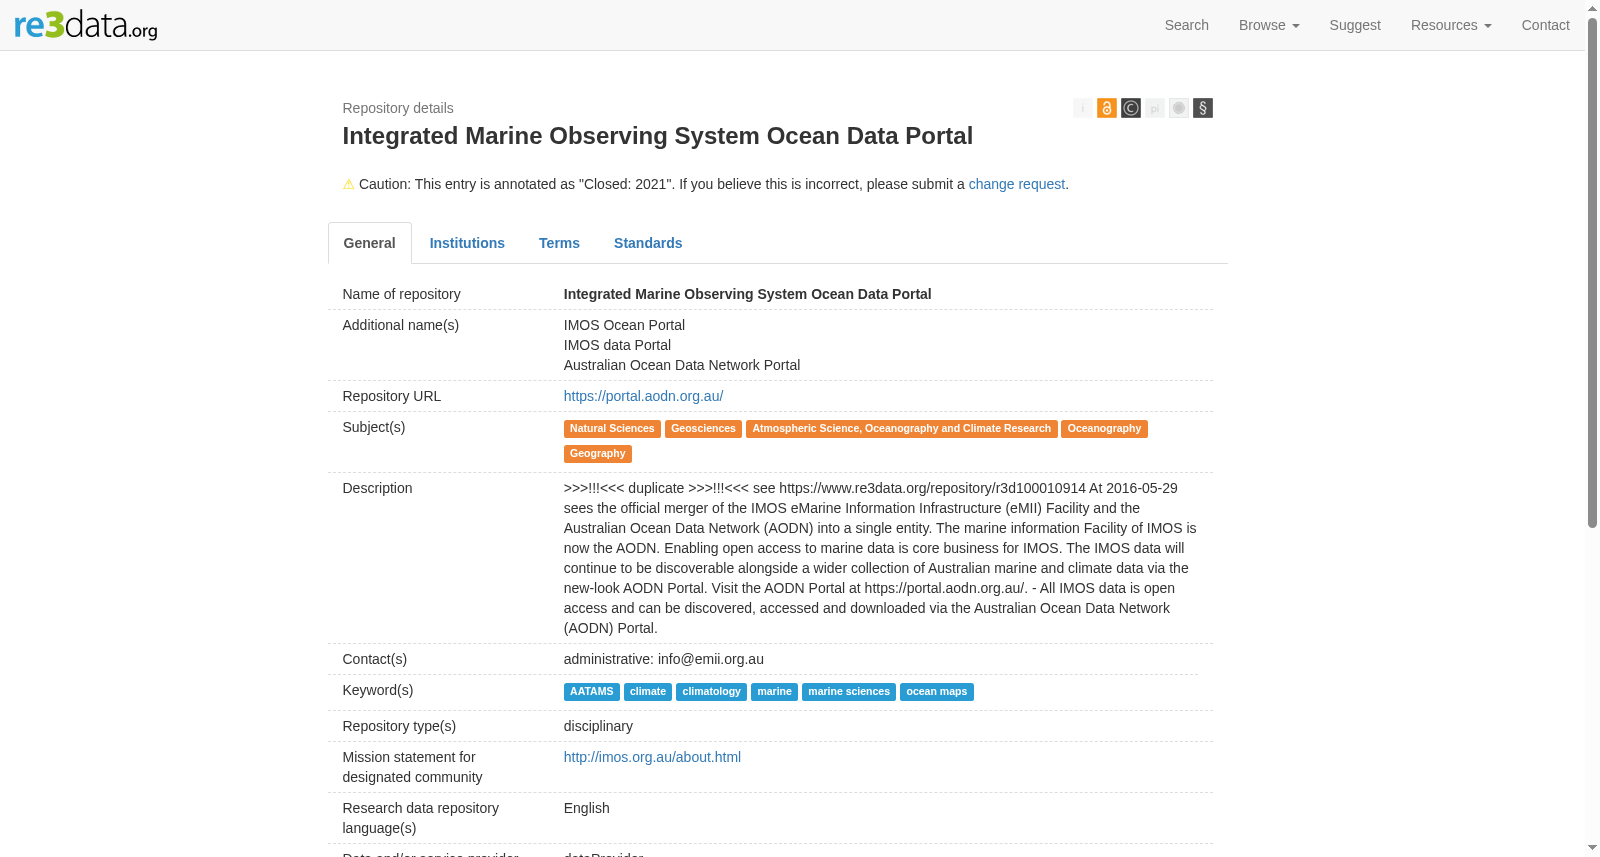Viewport: 1600px width, 857px height.
Task: Follow the 'change request' link
Action: click(x=1017, y=184)
